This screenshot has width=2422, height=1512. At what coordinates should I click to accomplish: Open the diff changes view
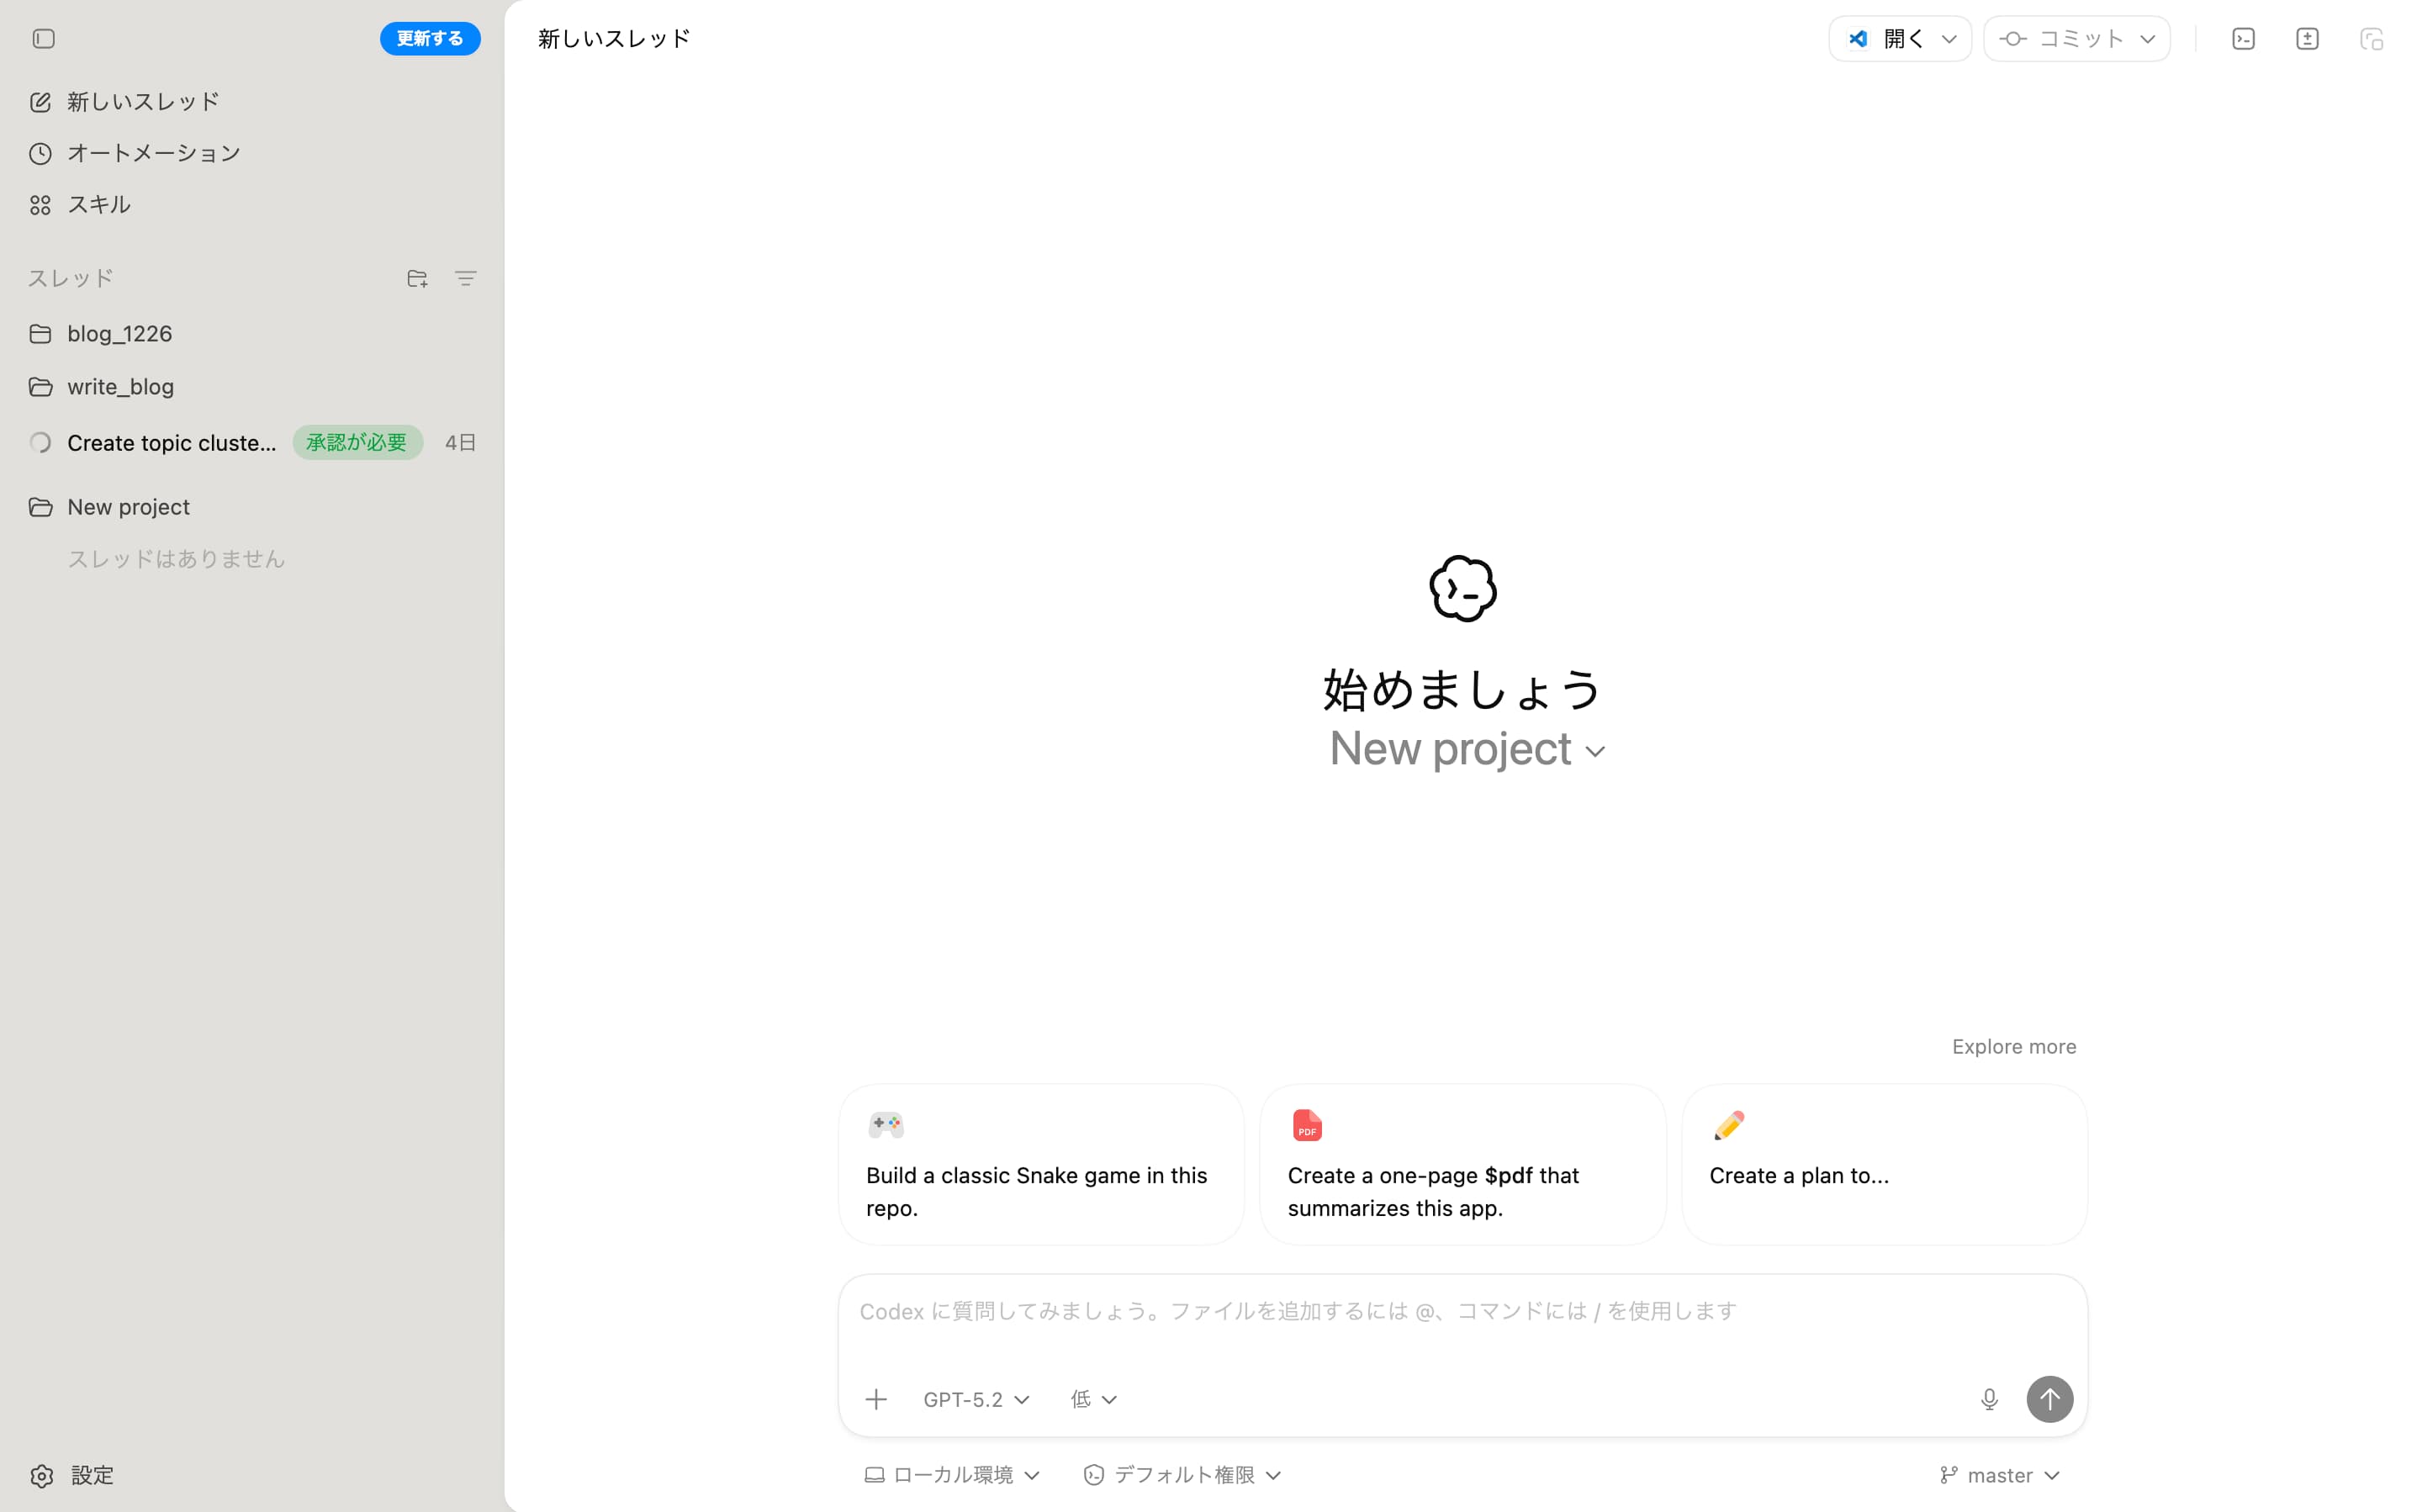pos(2307,38)
